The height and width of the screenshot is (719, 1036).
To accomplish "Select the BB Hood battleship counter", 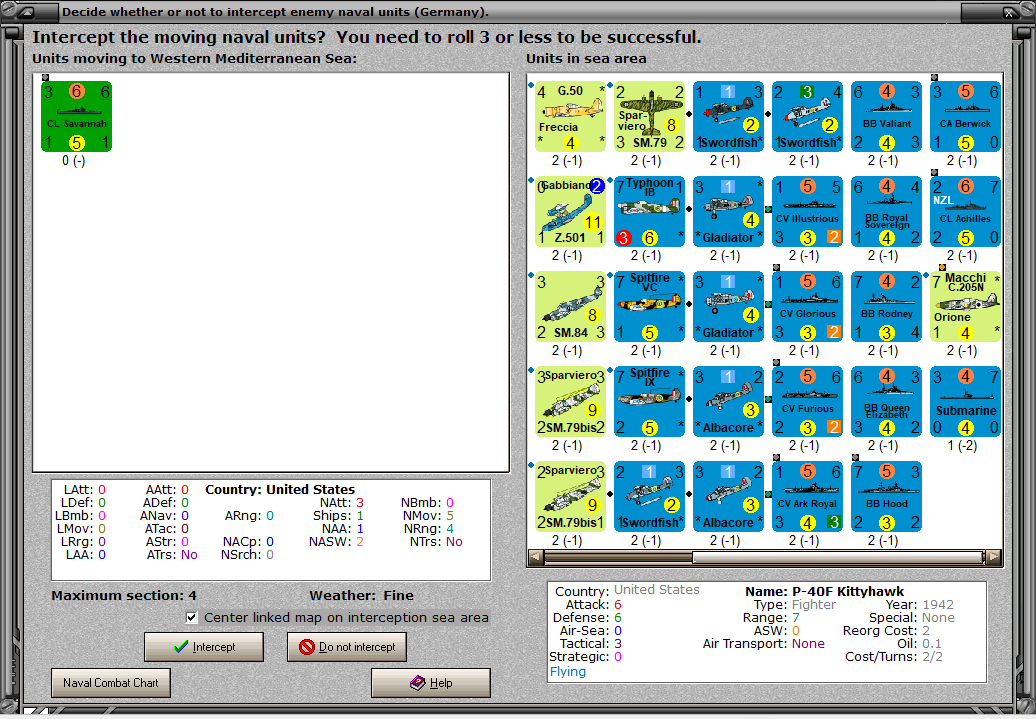I will 886,495.
